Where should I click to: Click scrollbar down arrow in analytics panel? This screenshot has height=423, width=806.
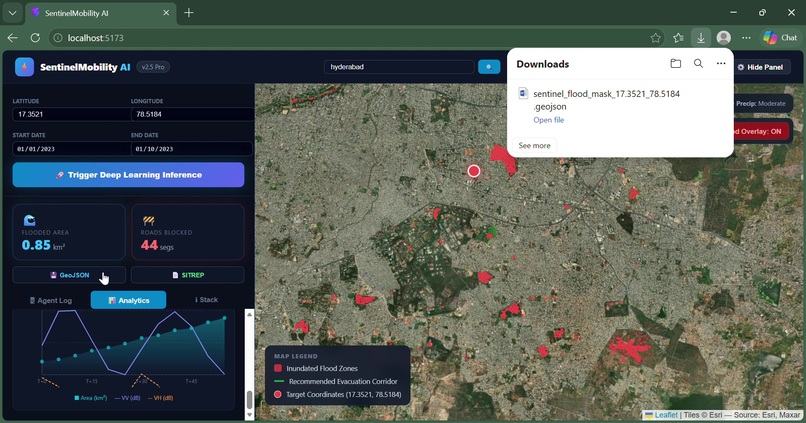[249, 415]
